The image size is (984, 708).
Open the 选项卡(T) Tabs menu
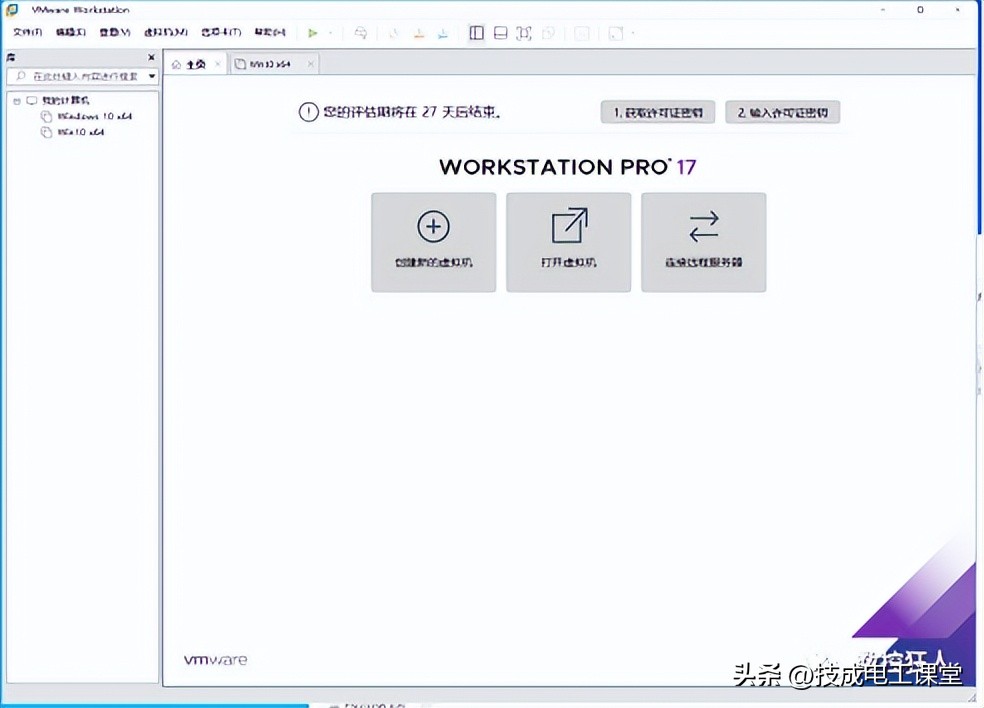pyautogui.click(x=221, y=32)
